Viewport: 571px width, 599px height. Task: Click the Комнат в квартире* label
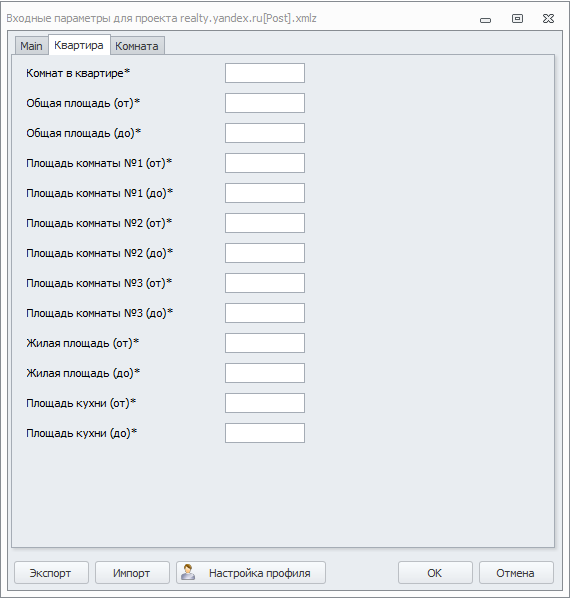tap(78, 73)
